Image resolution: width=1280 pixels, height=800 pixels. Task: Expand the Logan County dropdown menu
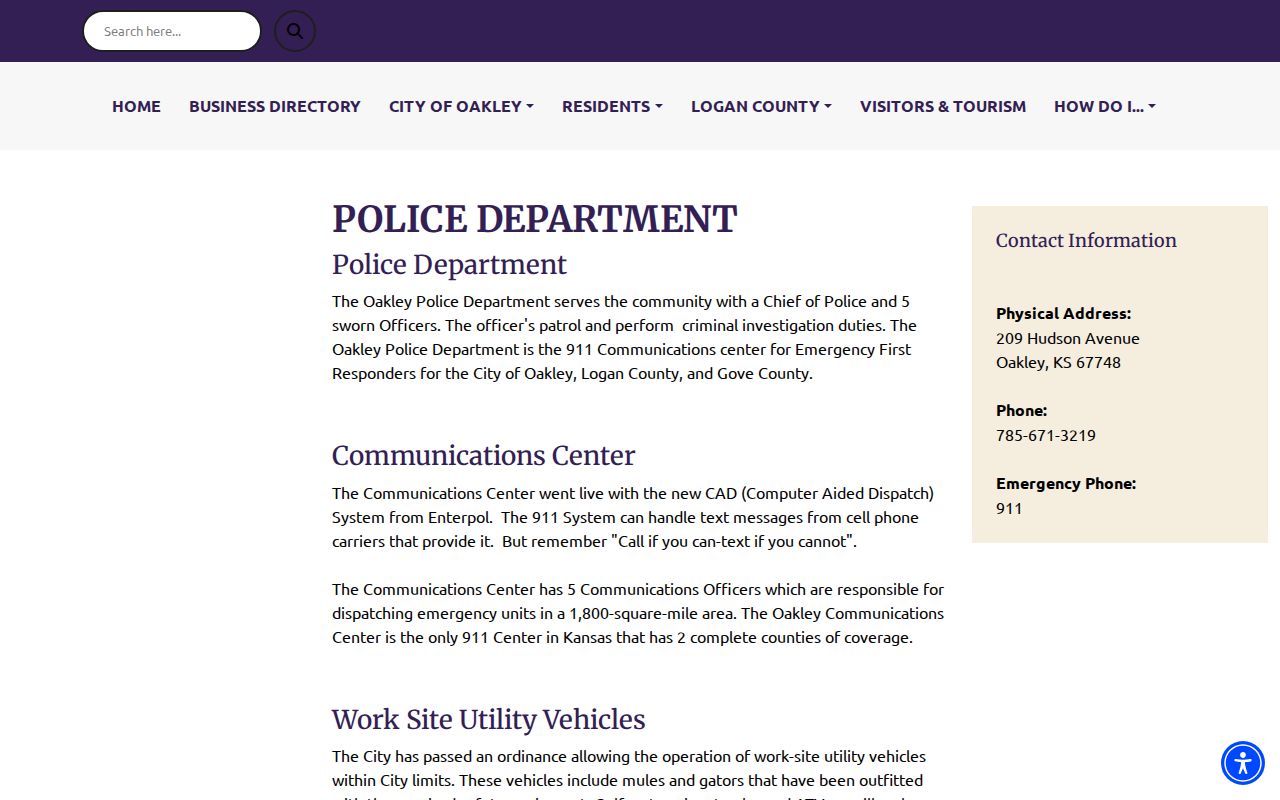click(x=761, y=106)
